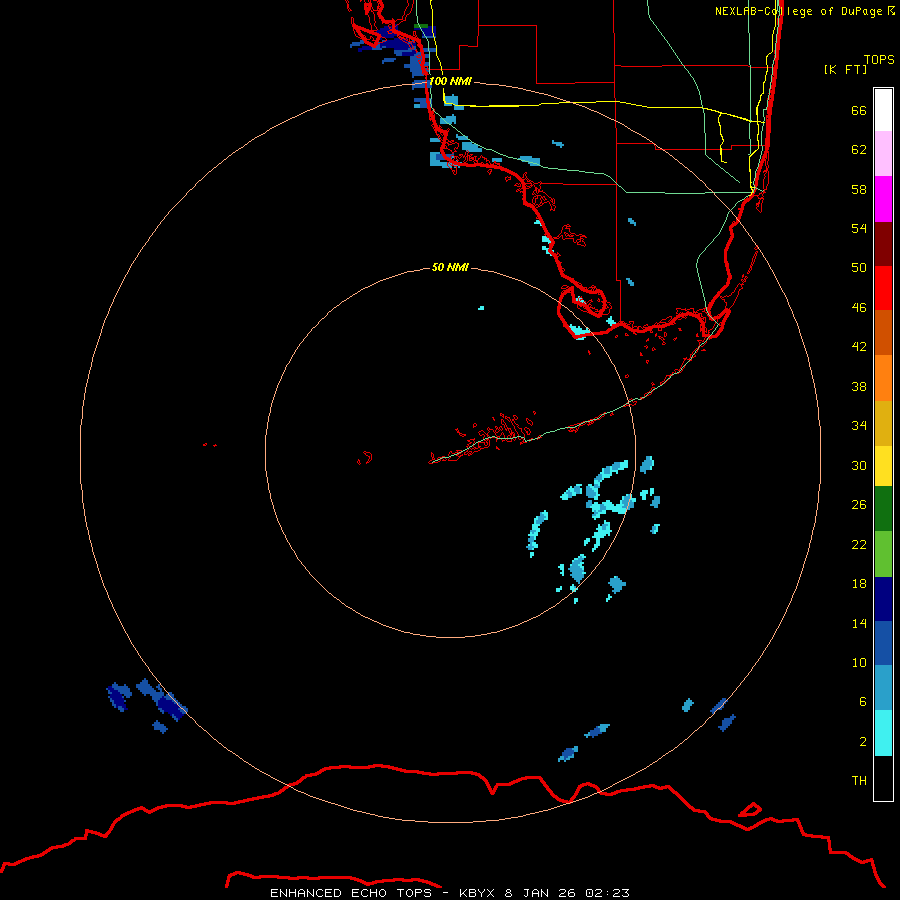Click the black threshold swatch at bar bottom
900x900 pixels.
(x=883, y=778)
